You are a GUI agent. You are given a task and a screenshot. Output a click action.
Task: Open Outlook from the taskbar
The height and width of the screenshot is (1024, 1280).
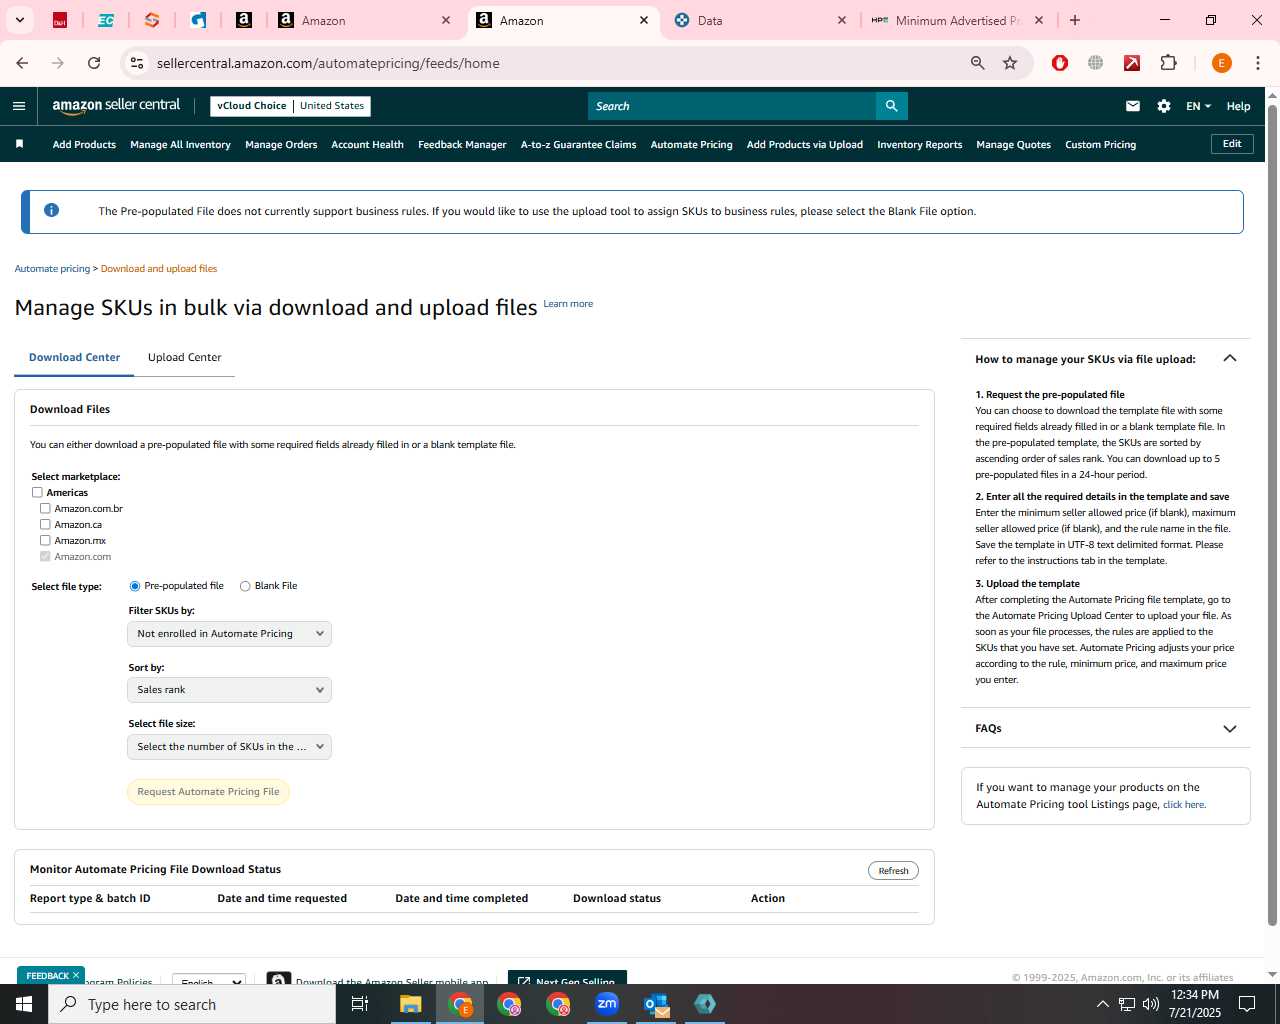(x=656, y=1004)
